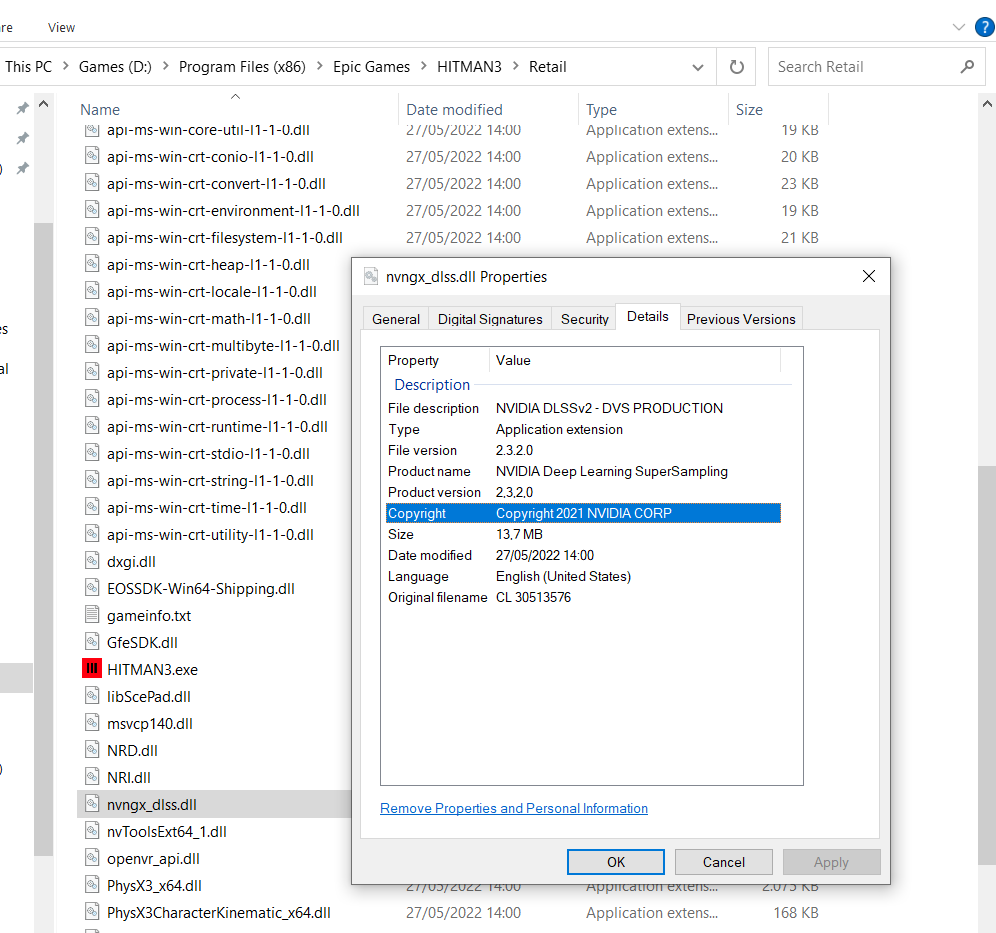Expand the ribbon with the top-right chevron
This screenshot has height=933, width=996.
[959, 27]
